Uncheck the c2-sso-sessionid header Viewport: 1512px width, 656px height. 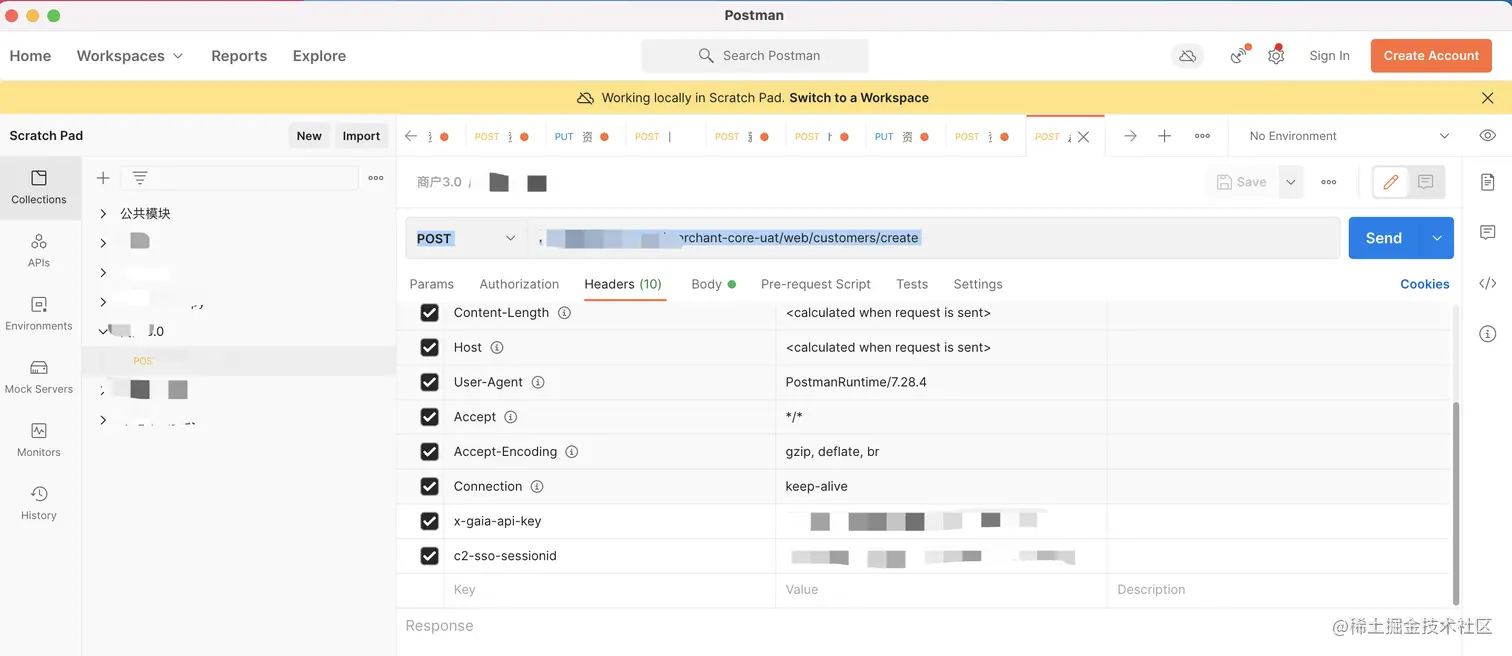pos(430,556)
